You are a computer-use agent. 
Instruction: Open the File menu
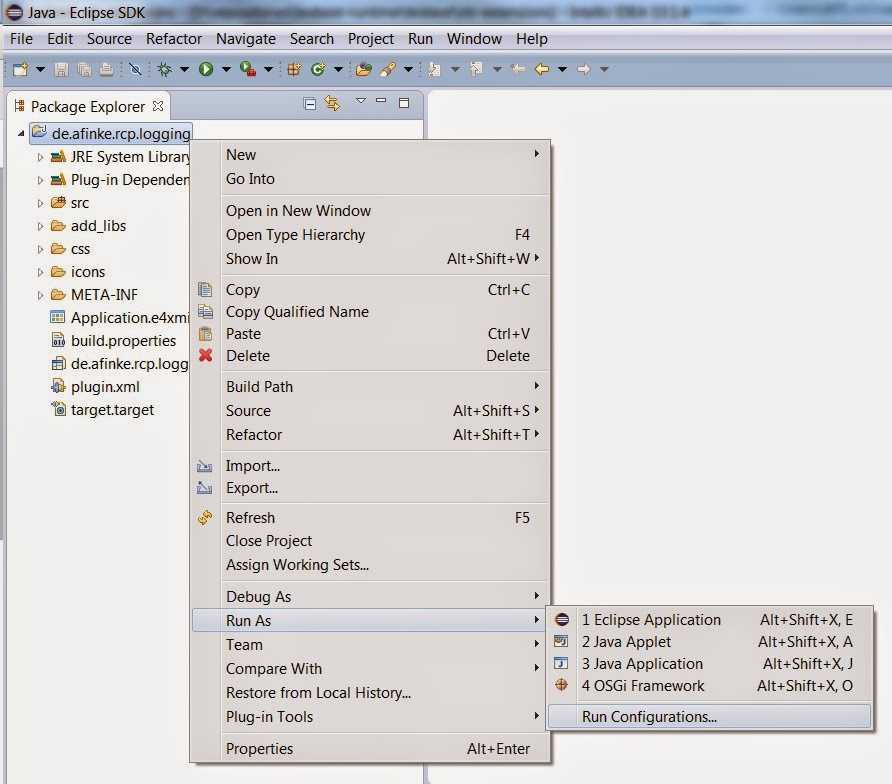tap(21, 39)
